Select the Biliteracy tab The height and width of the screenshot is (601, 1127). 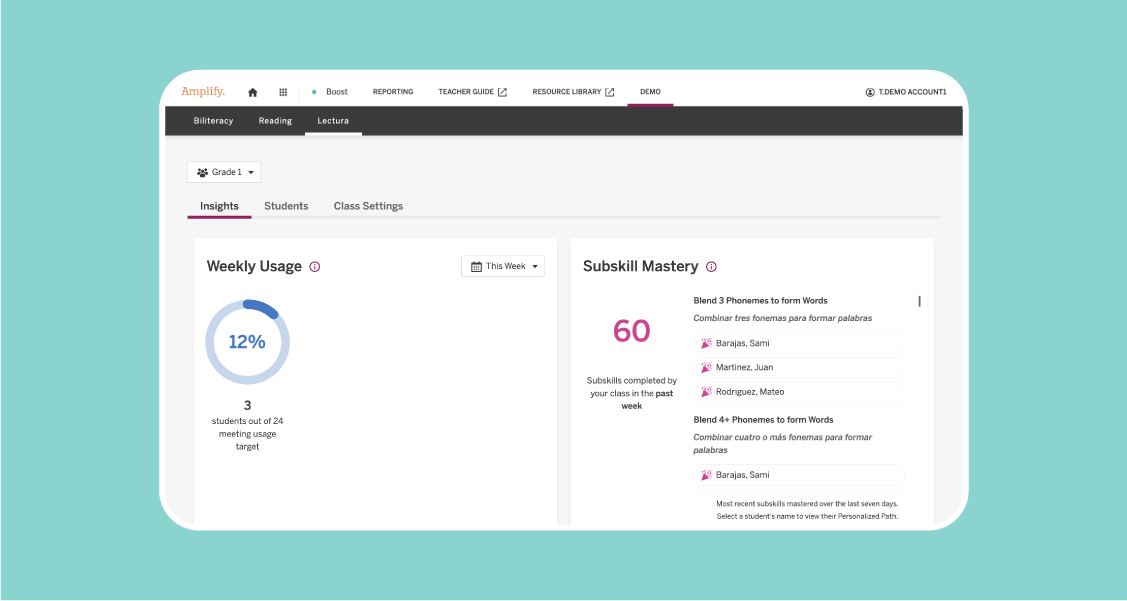(213, 121)
